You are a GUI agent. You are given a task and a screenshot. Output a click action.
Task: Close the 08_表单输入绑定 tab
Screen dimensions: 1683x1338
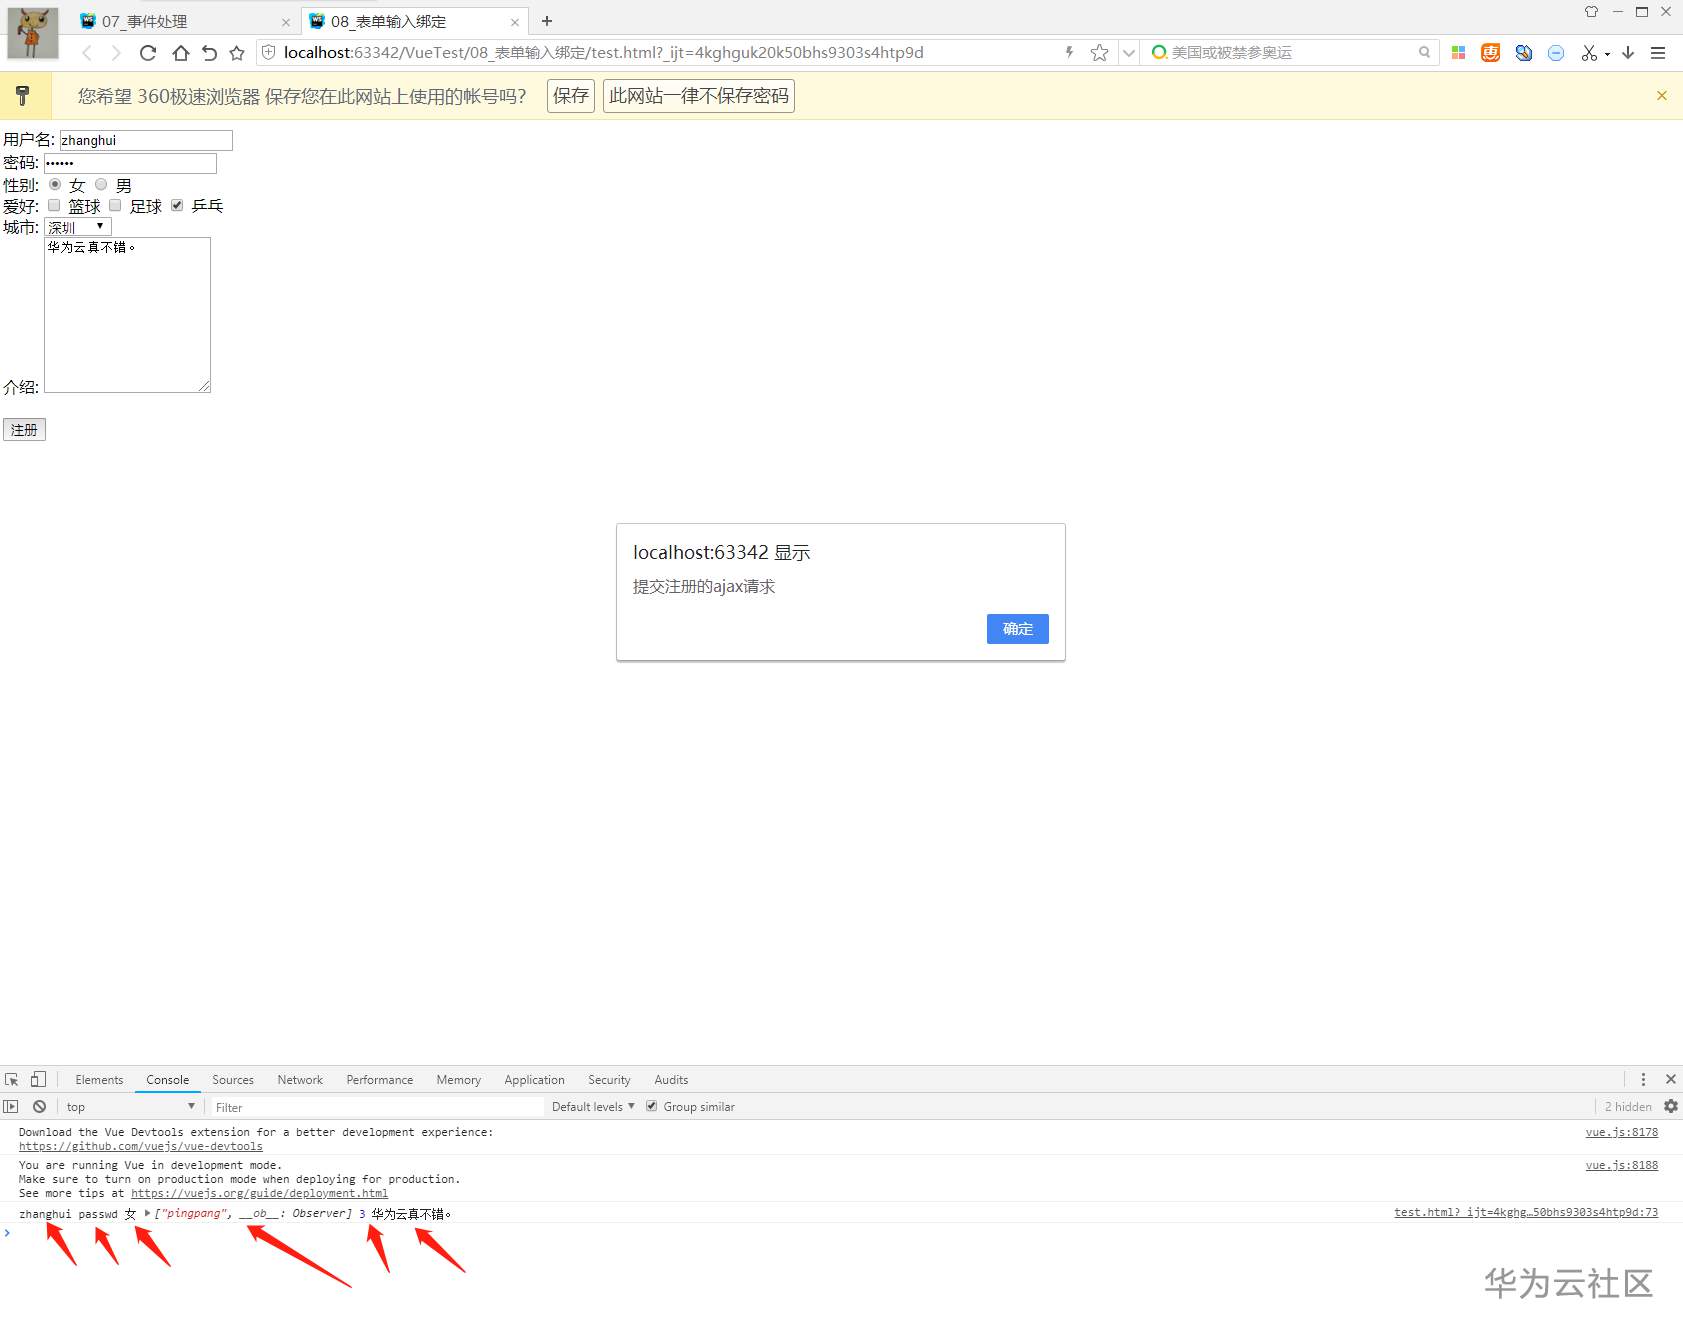[515, 22]
